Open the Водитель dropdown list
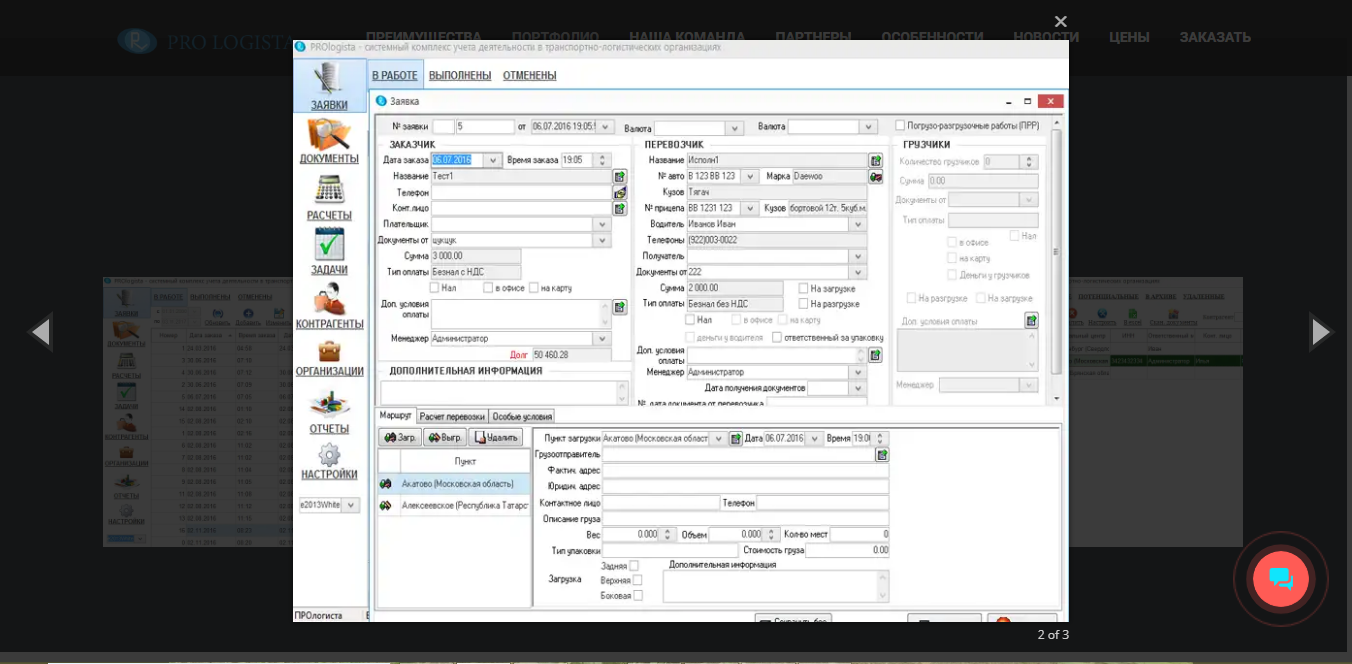This screenshot has height=664, width=1352. coord(857,224)
